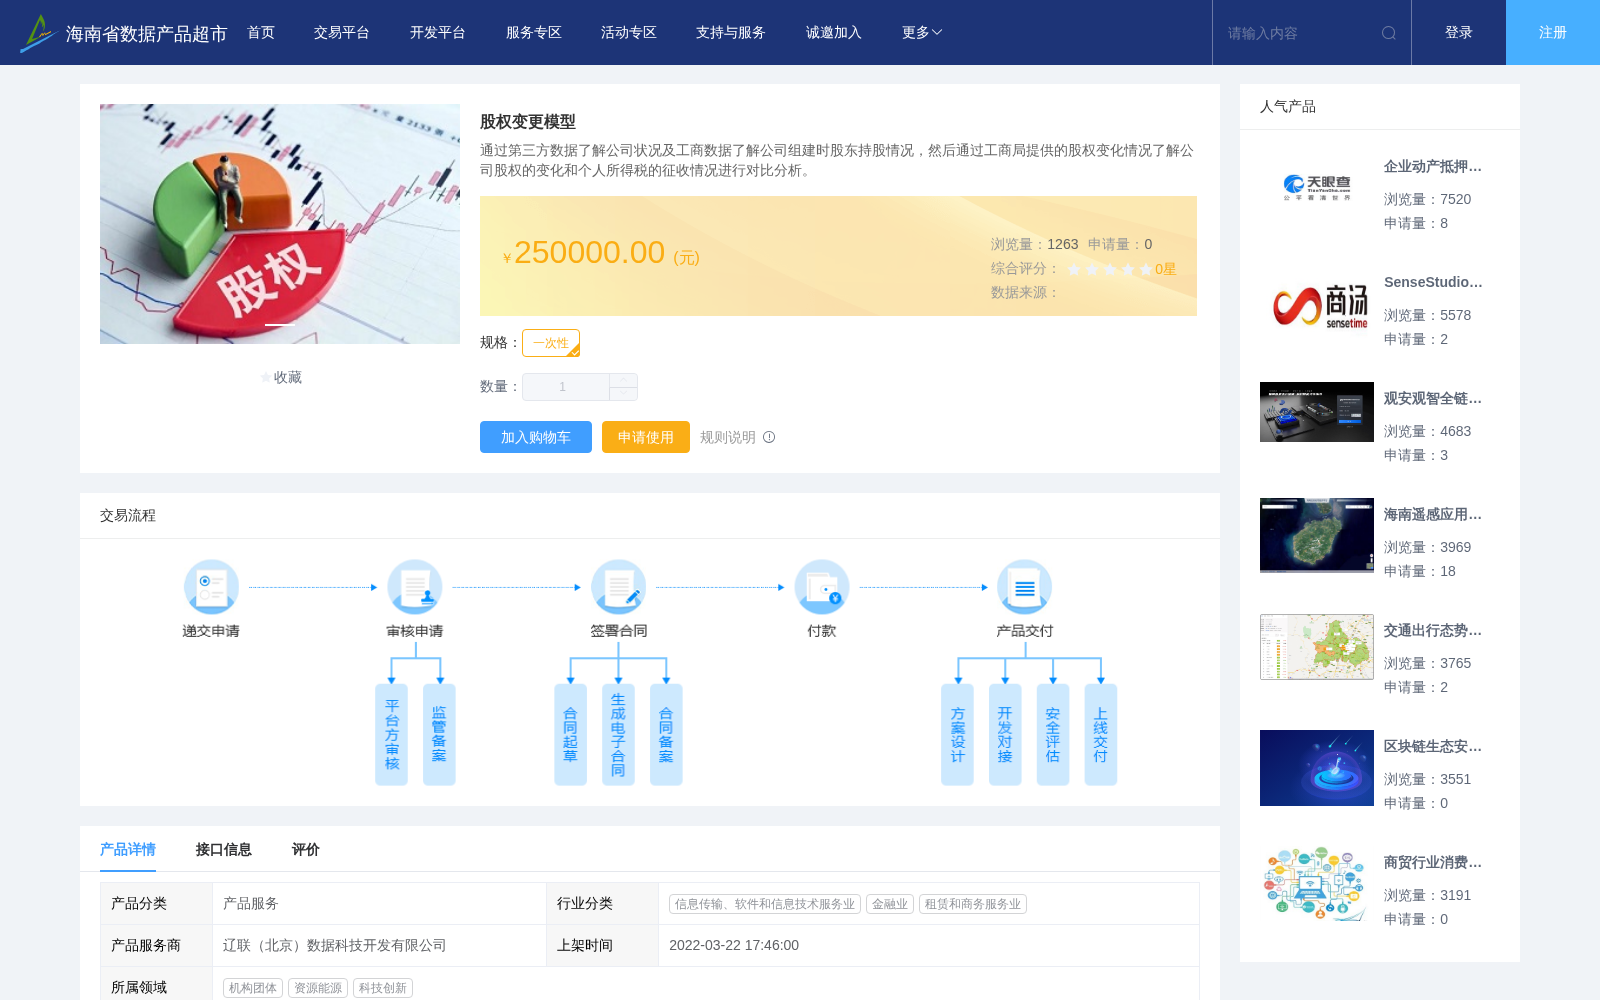Open 活动专区 navigation item
Viewport: 1600px width, 1000px height.
tap(629, 33)
